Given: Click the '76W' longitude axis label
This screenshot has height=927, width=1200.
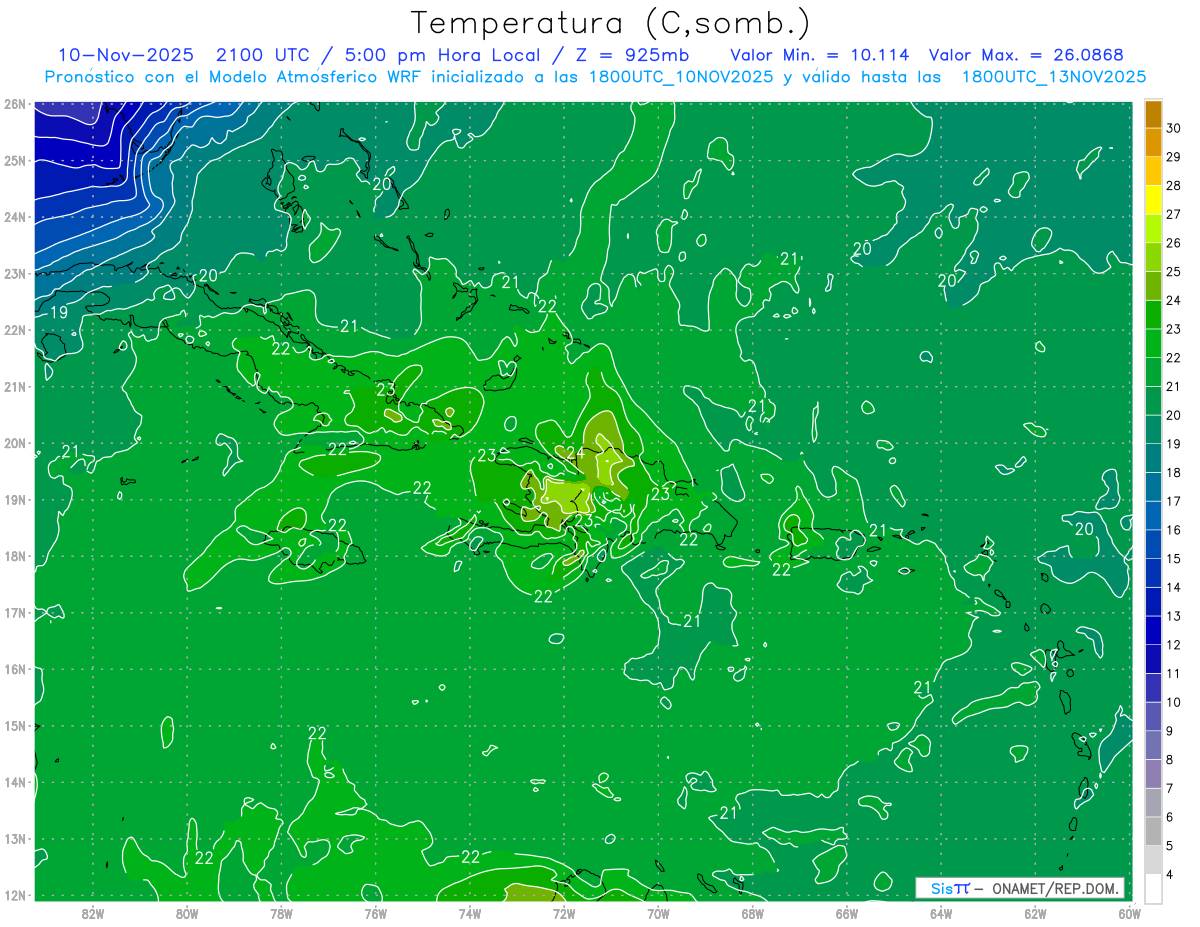Looking at the screenshot, I should 375,913.
